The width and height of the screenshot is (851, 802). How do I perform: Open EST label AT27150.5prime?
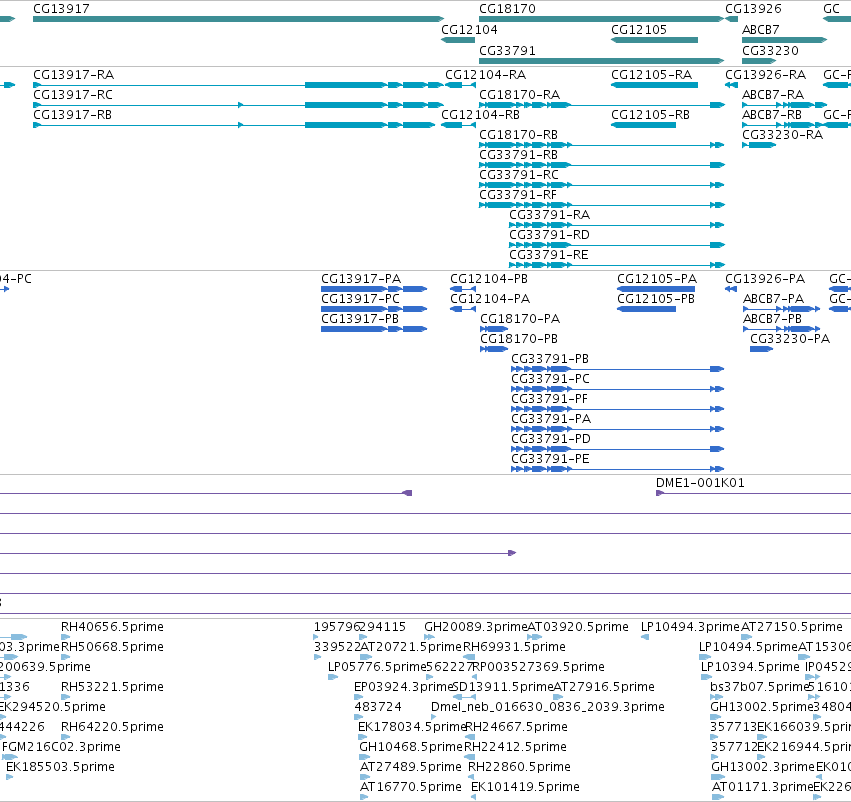792,627
